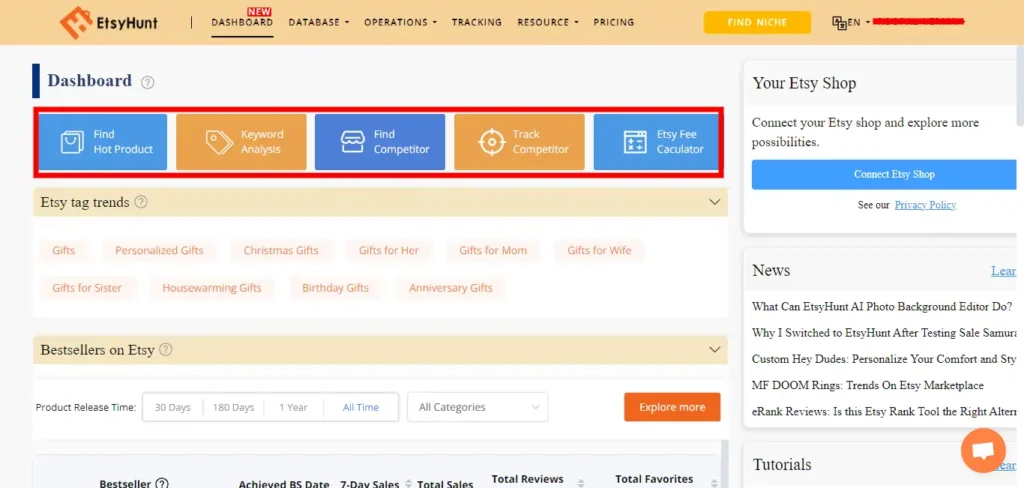Collapse the Etsy tag trends section
Screen dimensions: 1024x488
714,202
